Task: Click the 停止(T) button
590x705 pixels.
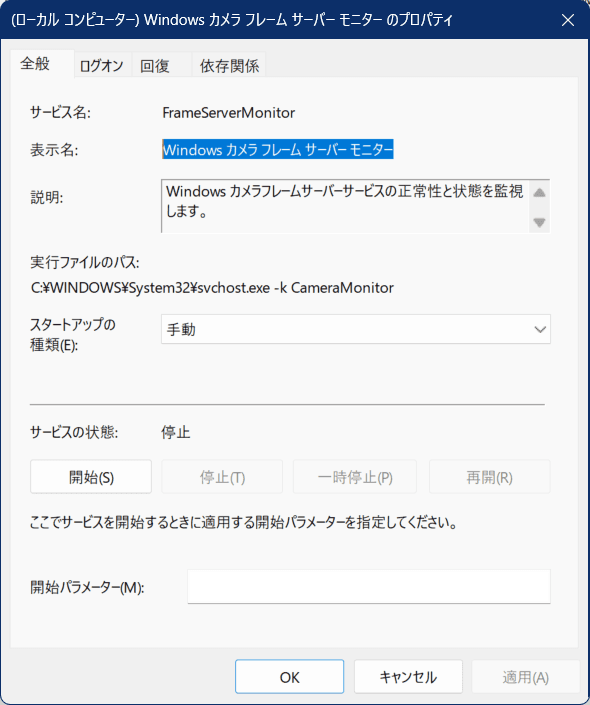Action: pyautogui.click(x=222, y=477)
